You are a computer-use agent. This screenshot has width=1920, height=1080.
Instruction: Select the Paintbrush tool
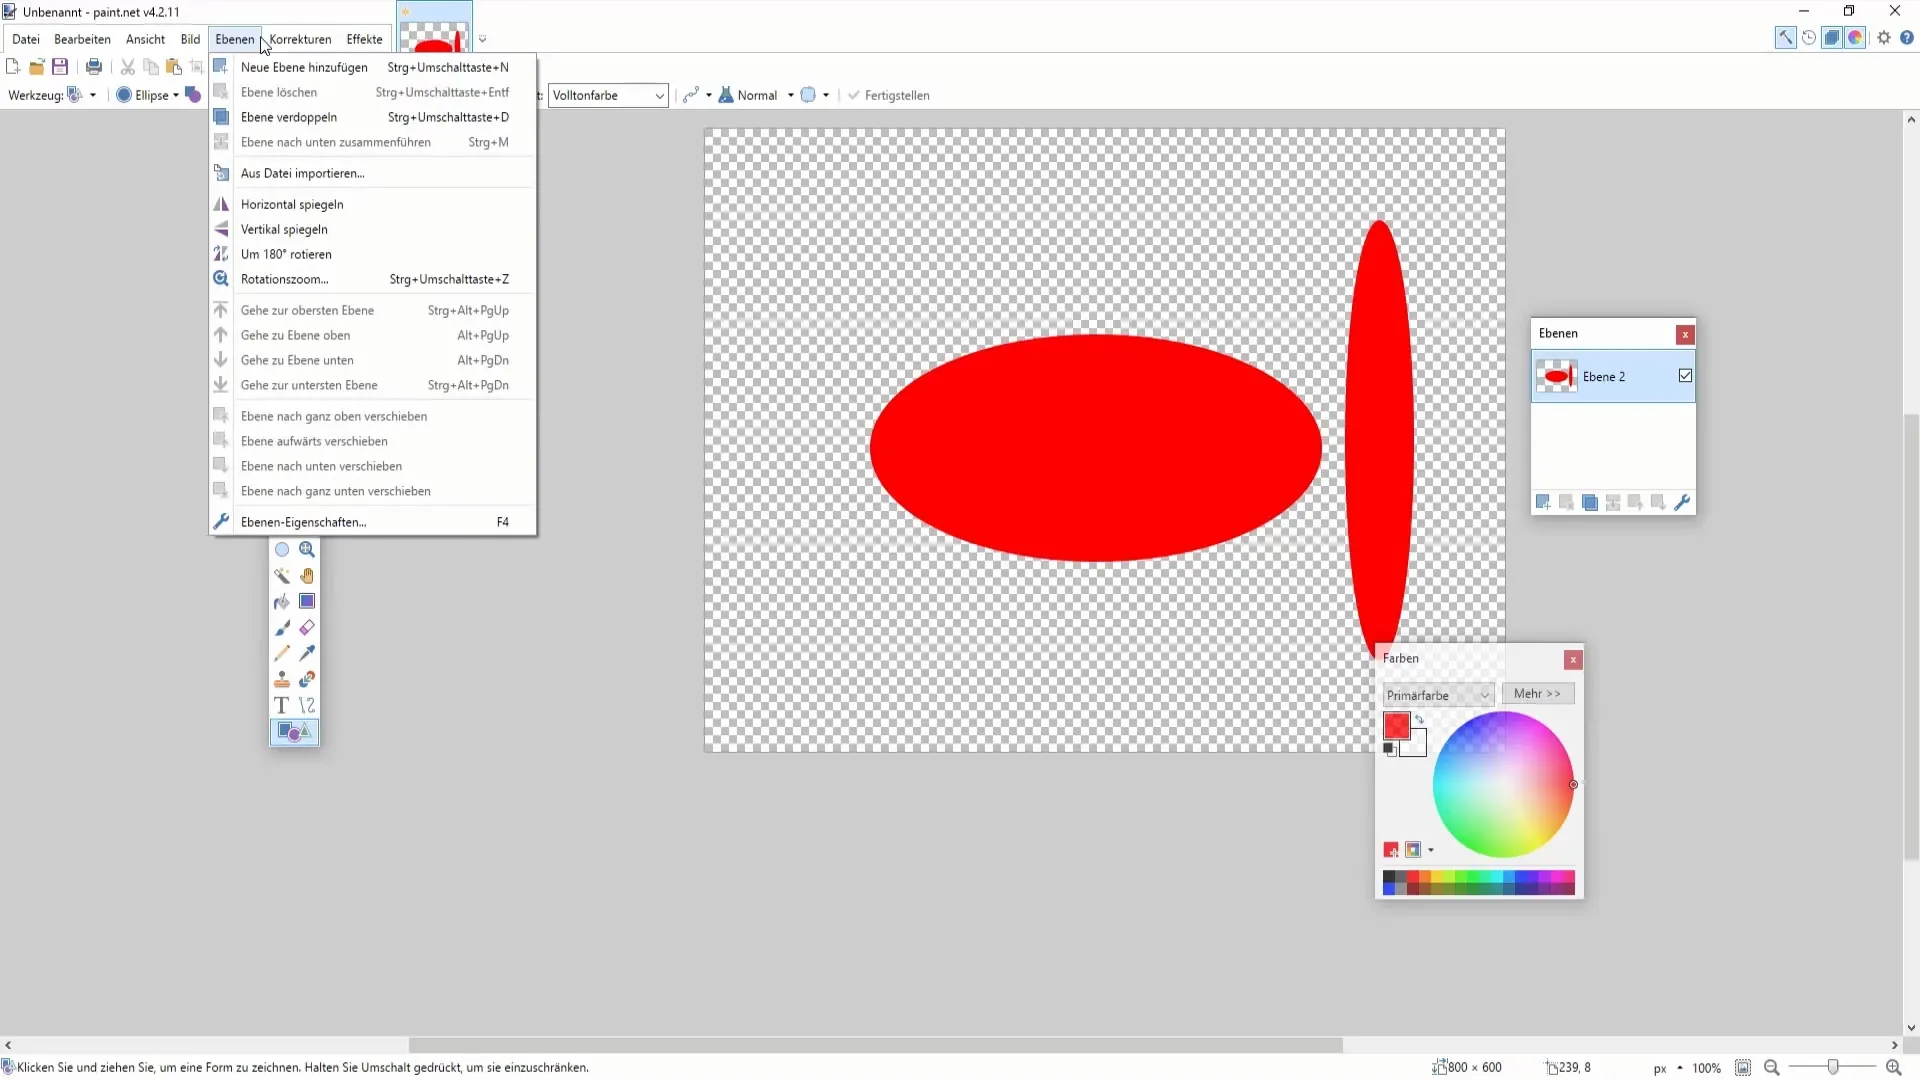(x=282, y=628)
